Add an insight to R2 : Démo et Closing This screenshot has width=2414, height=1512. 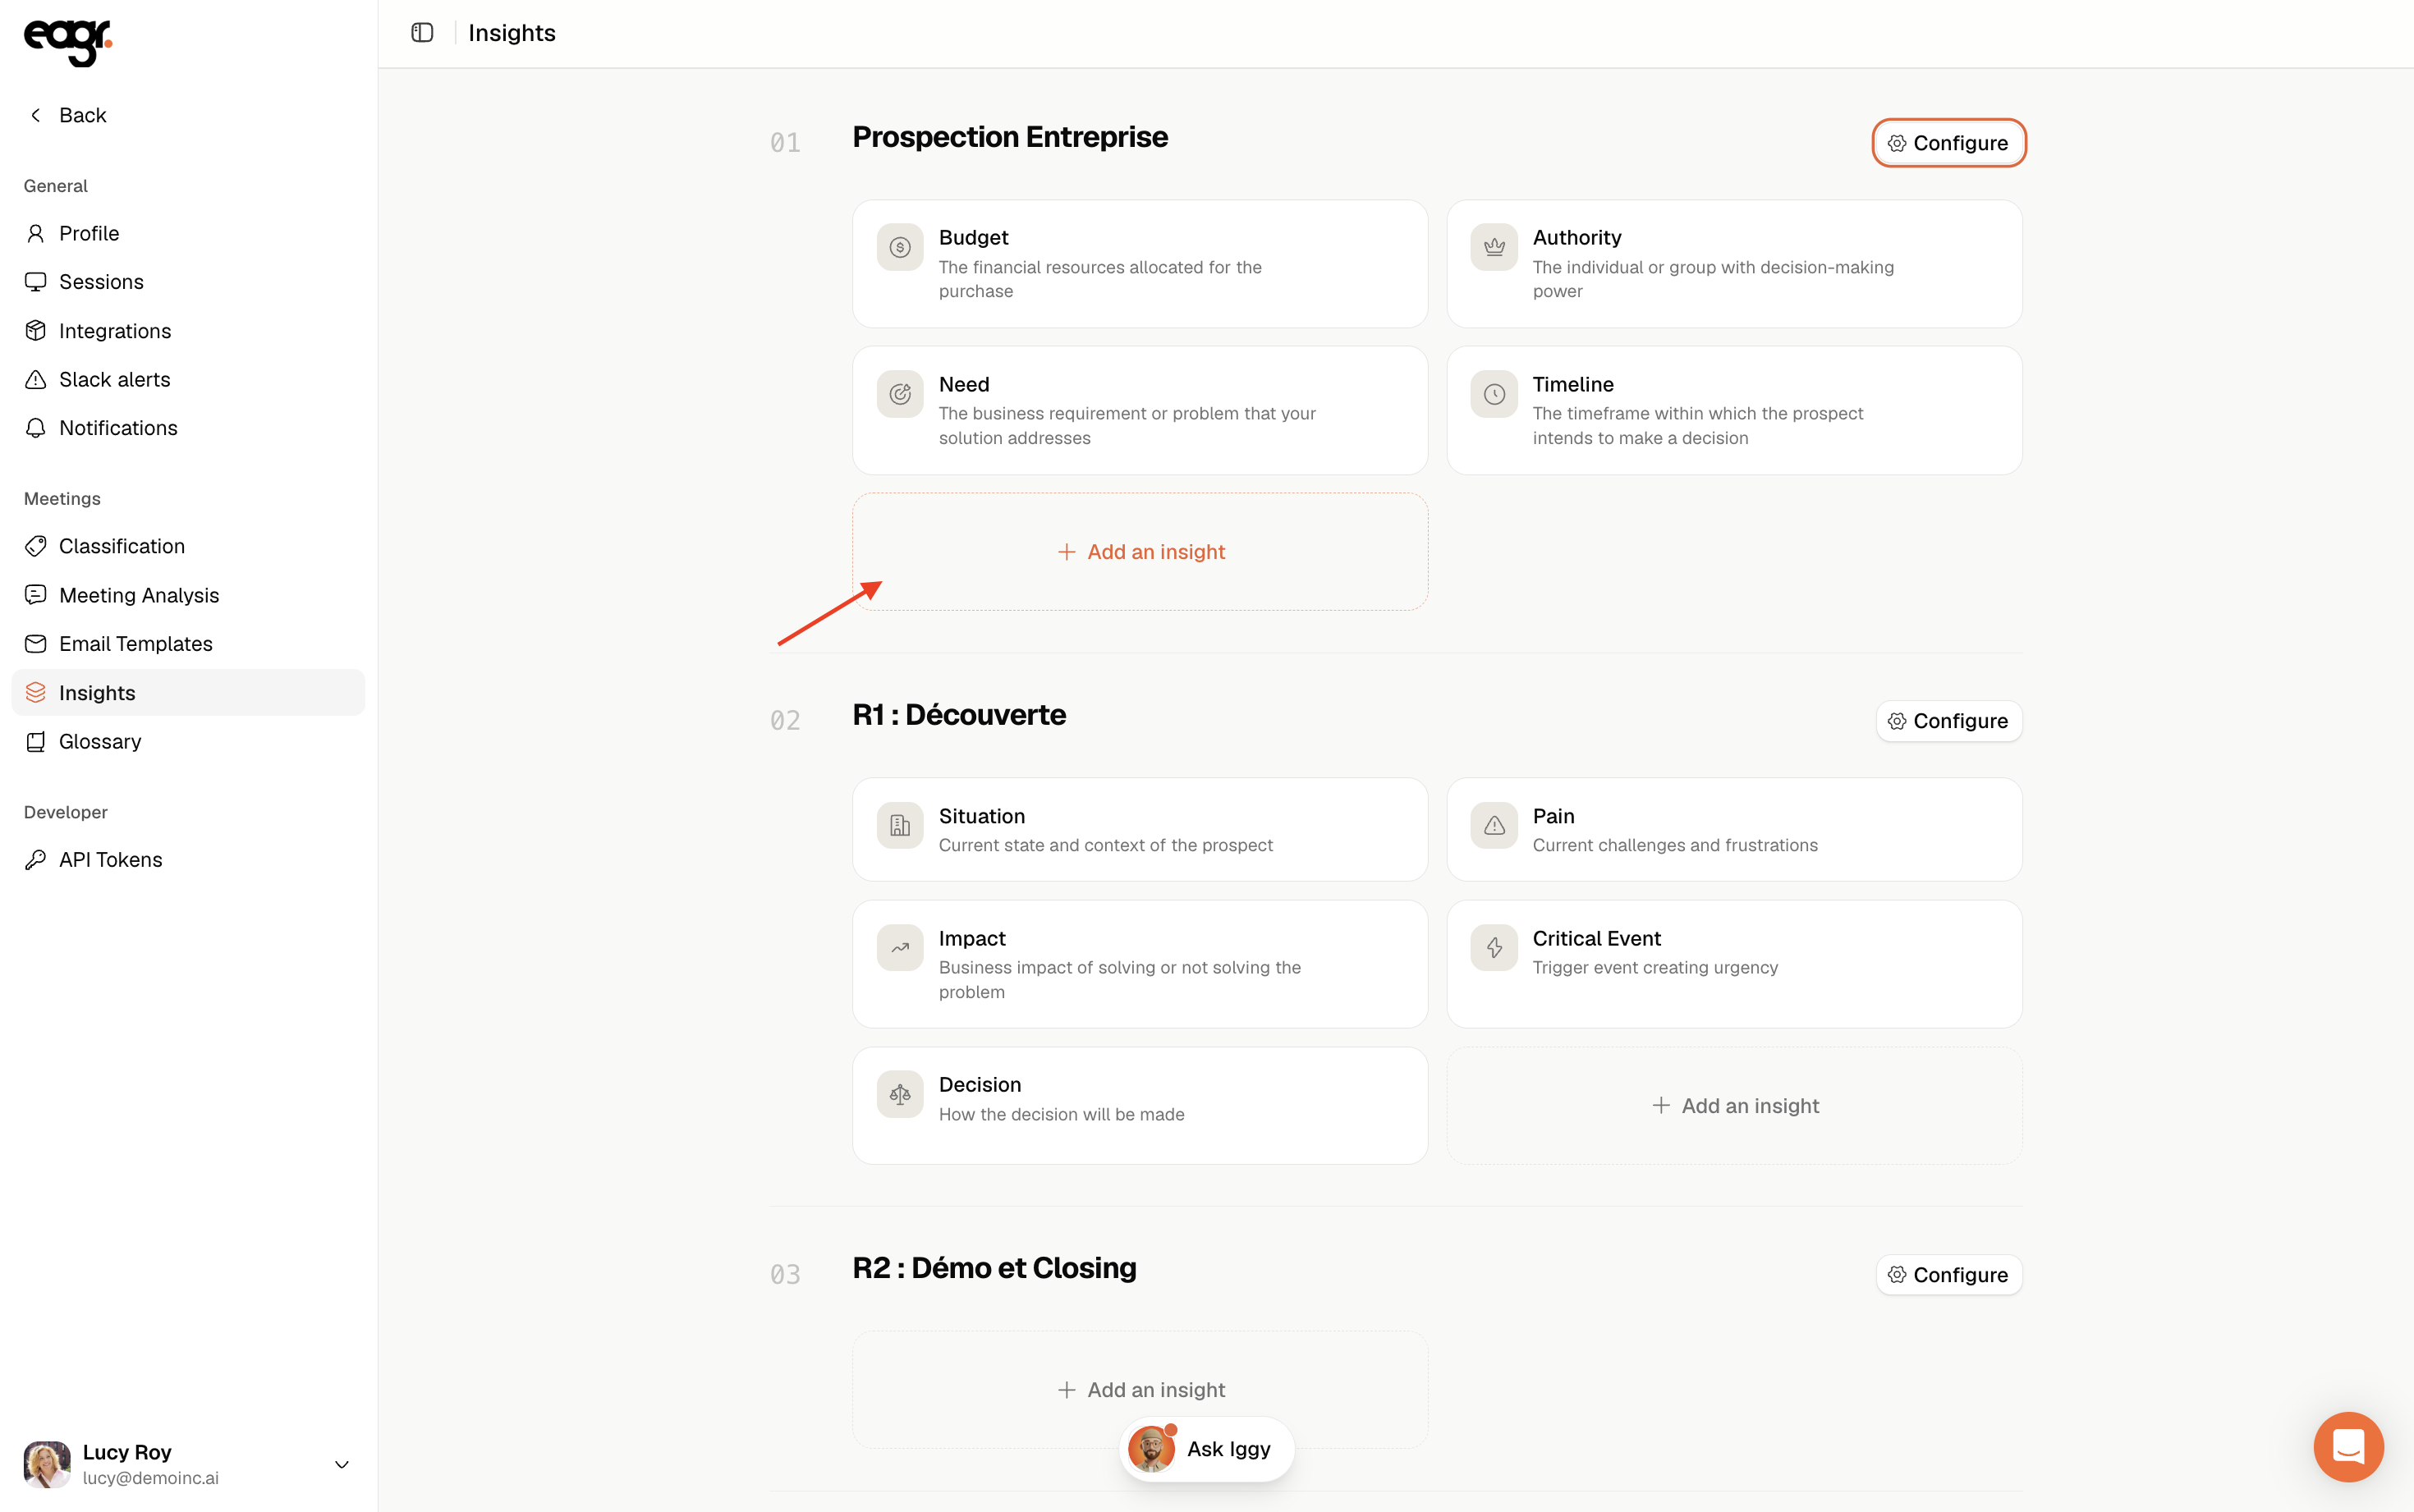(x=1140, y=1390)
